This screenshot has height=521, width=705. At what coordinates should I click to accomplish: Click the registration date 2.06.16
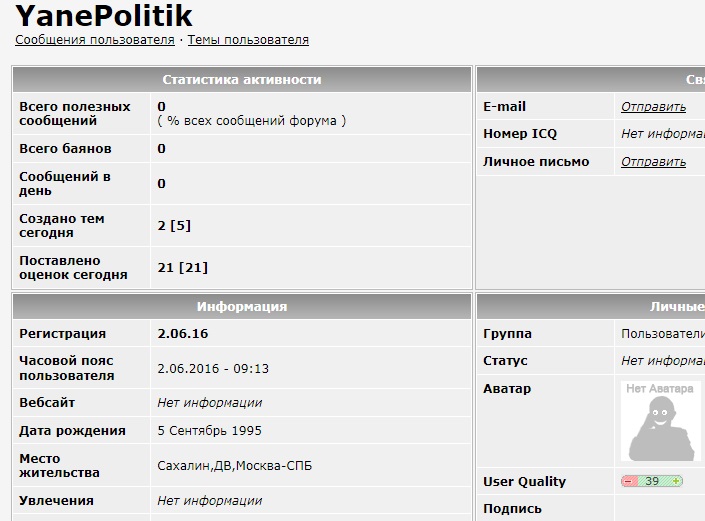click(183, 334)
